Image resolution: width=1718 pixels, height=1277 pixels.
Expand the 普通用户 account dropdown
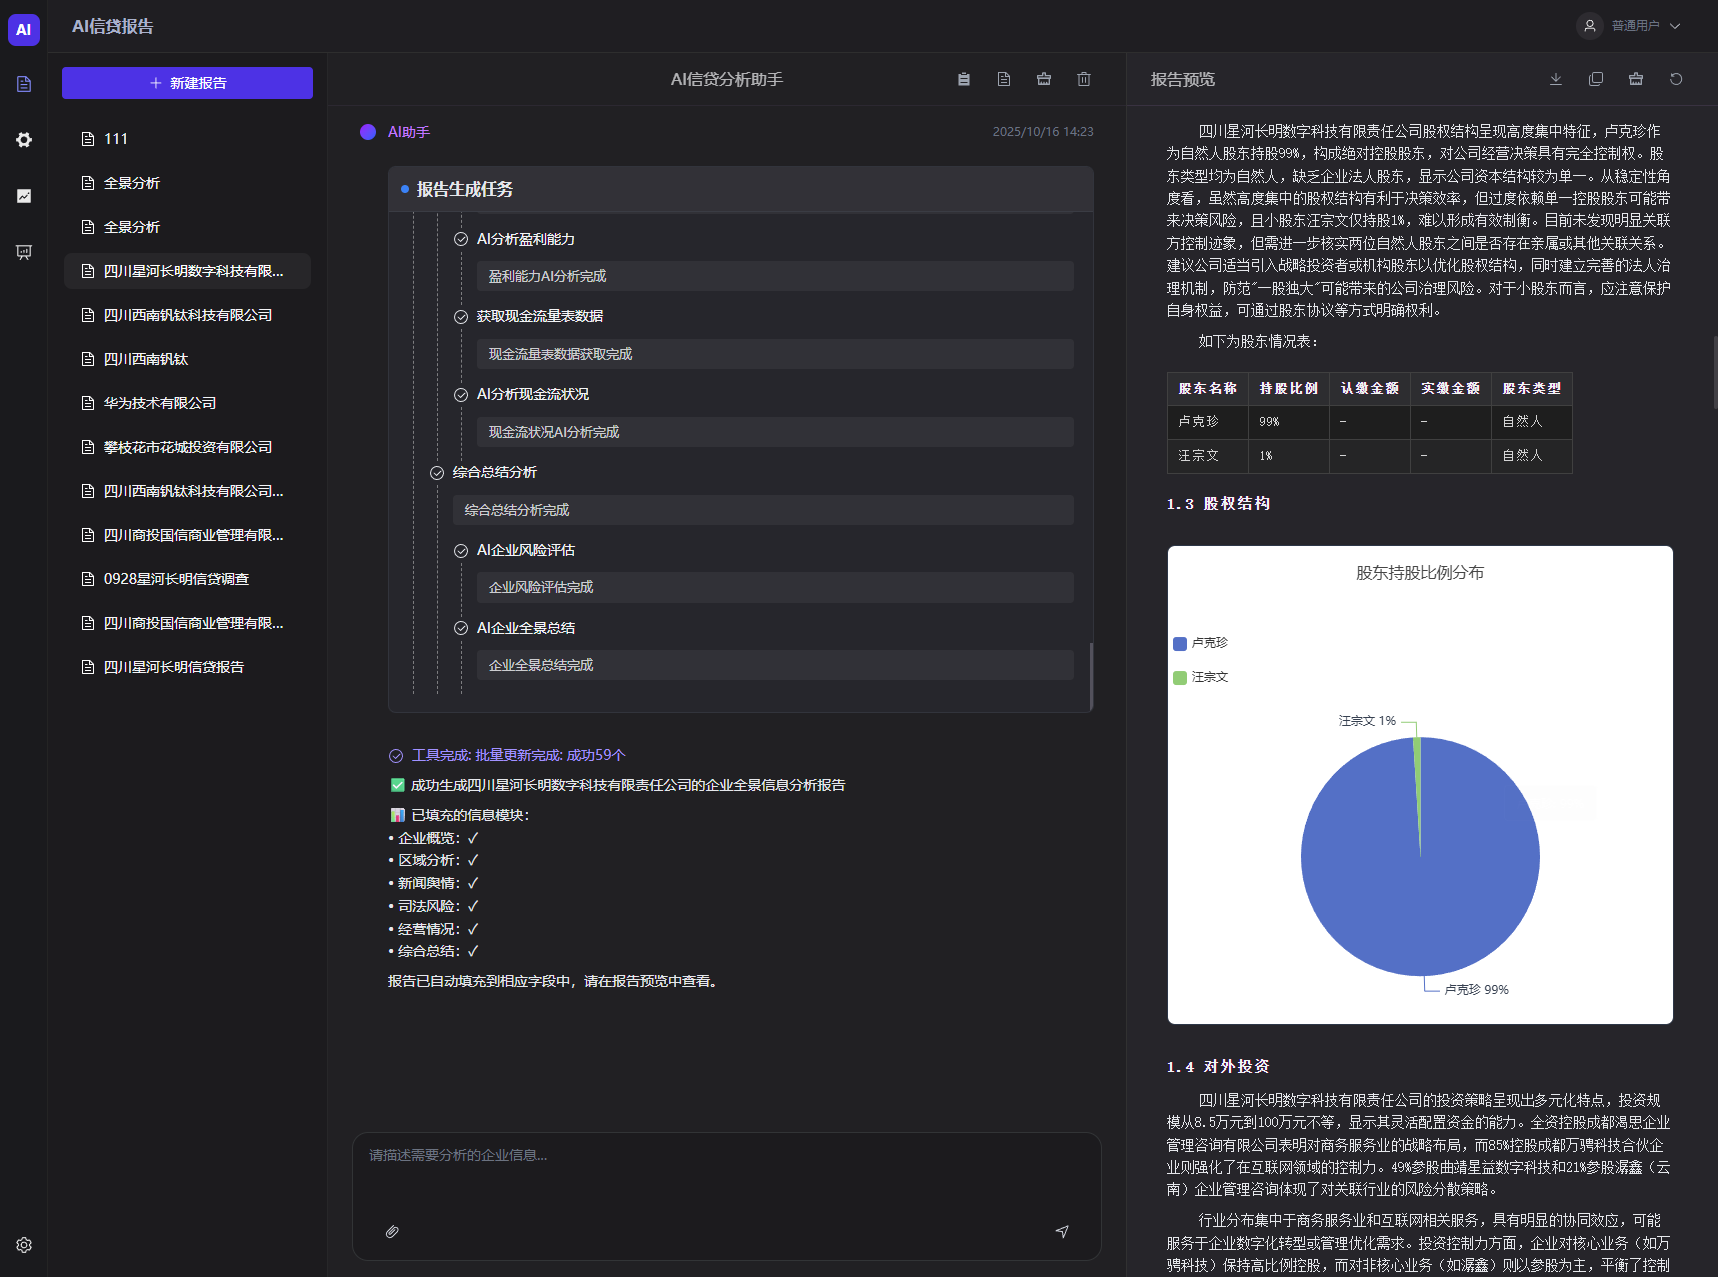pyautogui.click(x=1634, y=26)
